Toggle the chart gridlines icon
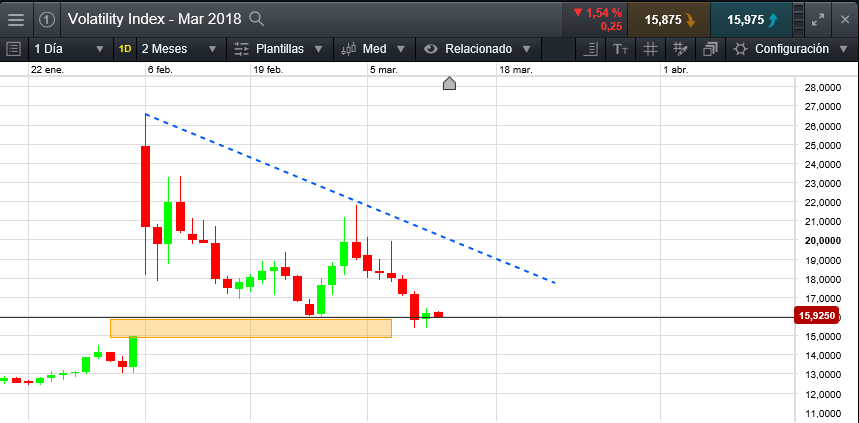The height and width of the screenshot is (423, 859). tap(650, 49)
